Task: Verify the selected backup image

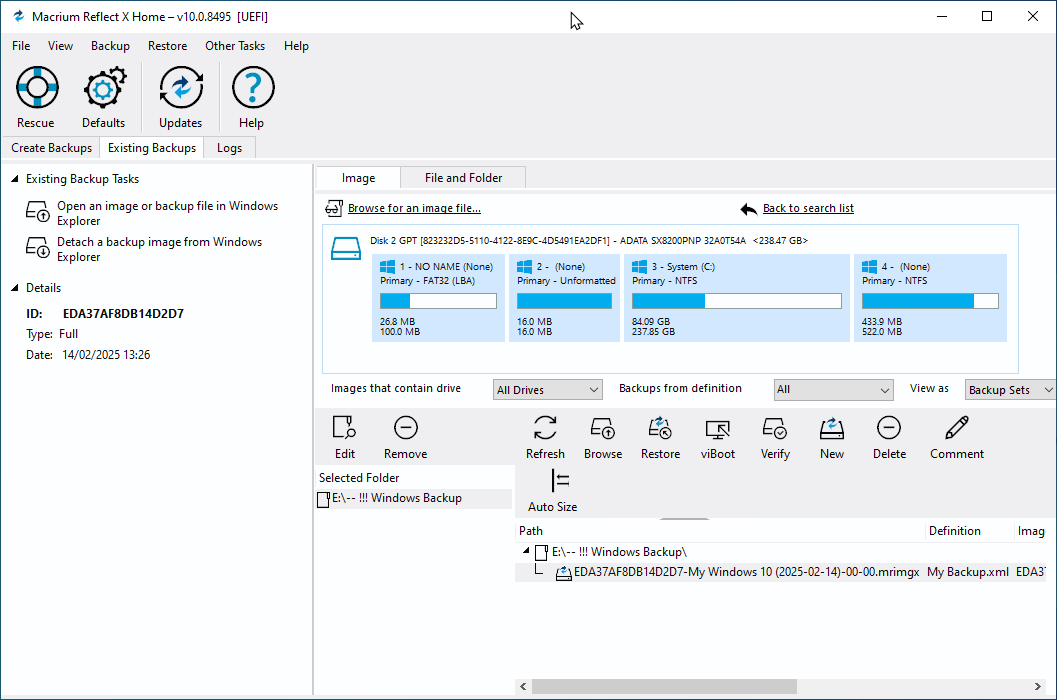Action: (x=775, y=428)
